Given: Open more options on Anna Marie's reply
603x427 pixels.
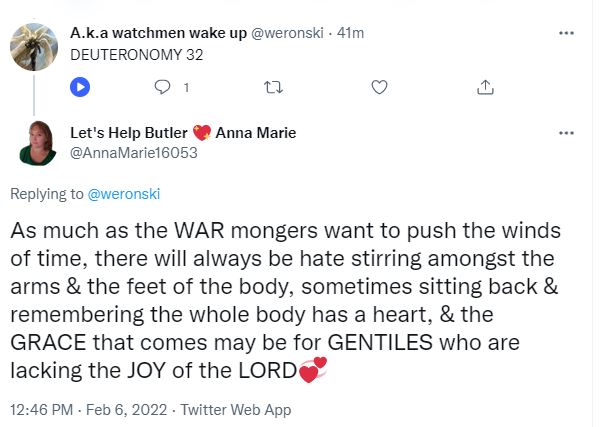Looking at the screenshot, I should [566, 133].
